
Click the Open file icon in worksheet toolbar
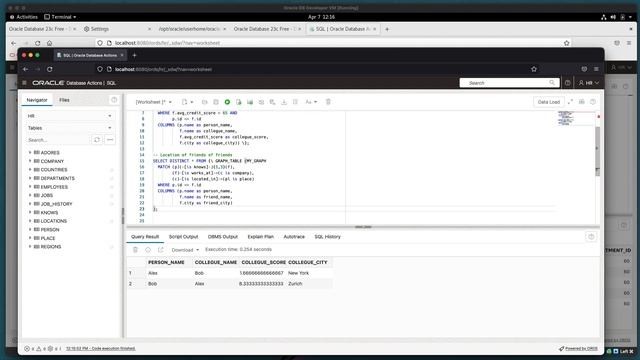(x=204, y=102)
